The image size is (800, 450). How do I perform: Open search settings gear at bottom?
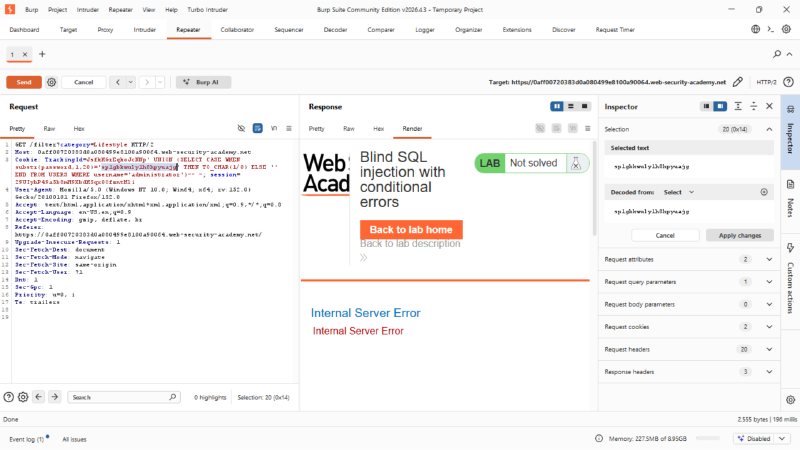point(23,397)
